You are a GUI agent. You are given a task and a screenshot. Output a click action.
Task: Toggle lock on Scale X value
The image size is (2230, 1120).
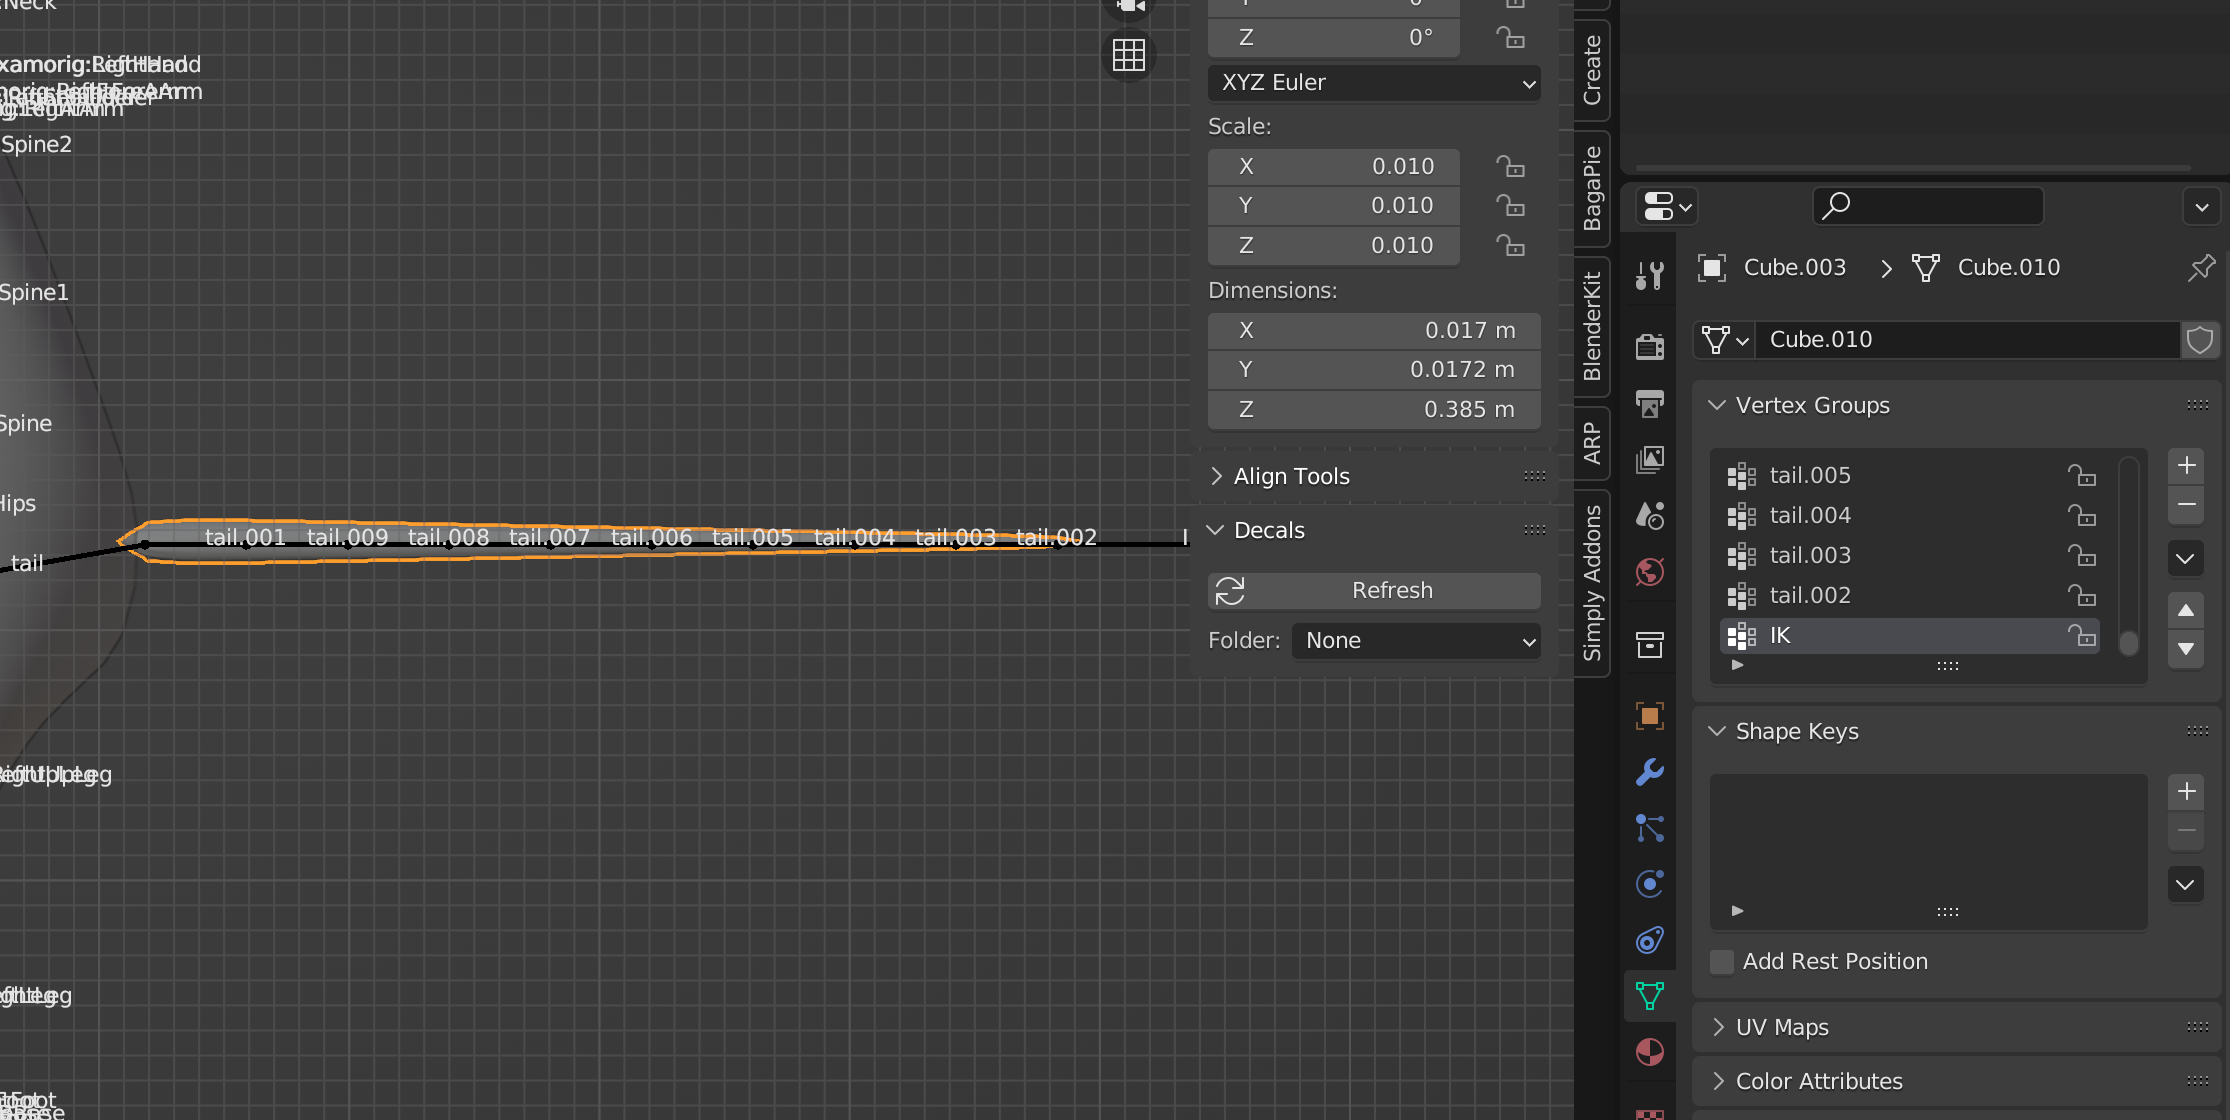(1510, 166)
